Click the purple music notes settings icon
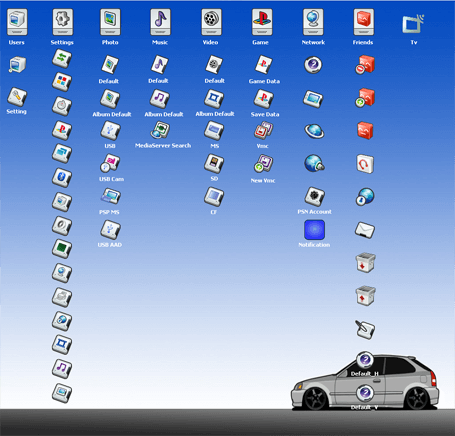This screenshot has height=436, width=455. coord(62,369)
